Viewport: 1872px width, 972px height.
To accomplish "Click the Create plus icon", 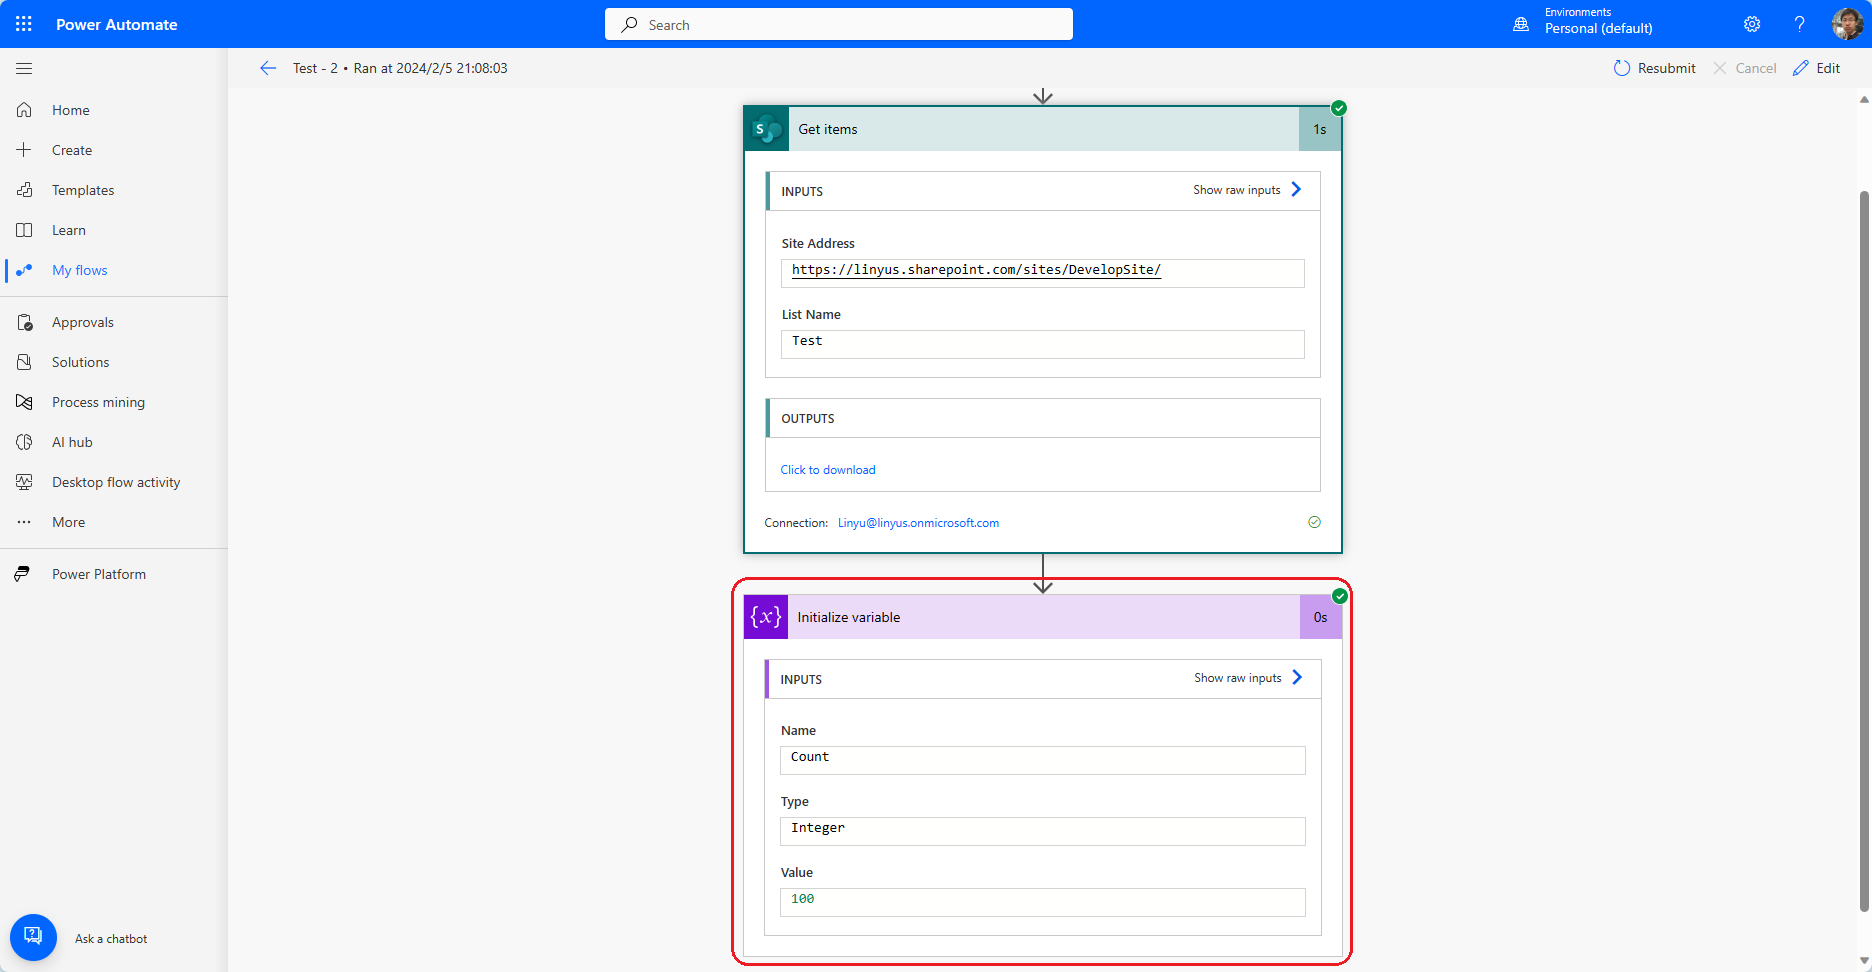I will click(24, 150).
